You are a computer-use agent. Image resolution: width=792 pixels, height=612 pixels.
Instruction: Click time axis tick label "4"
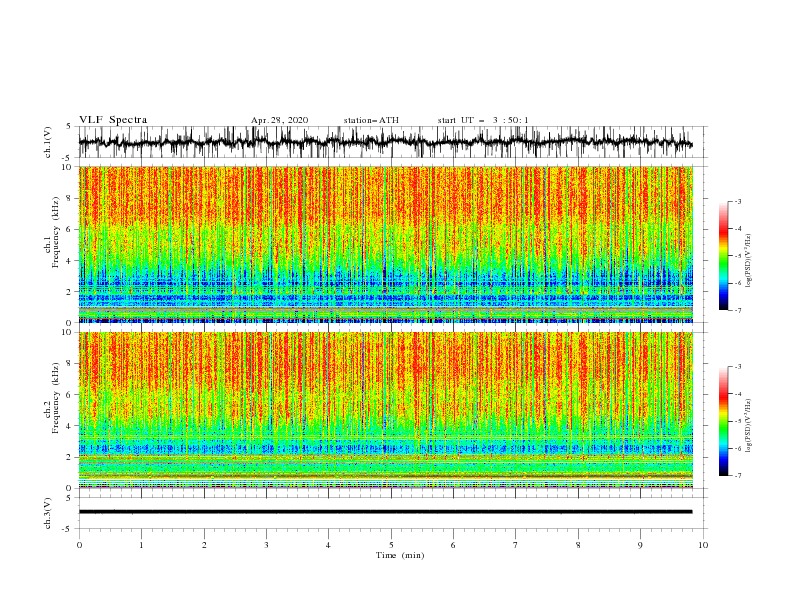tap(329, 545)
